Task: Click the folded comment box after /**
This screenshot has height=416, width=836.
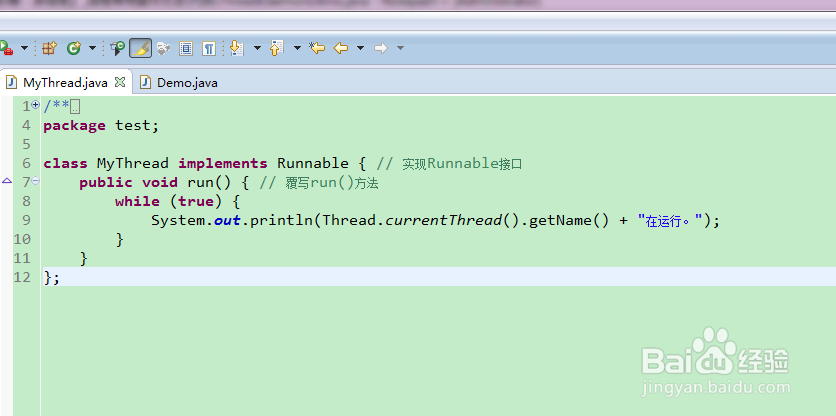Action: pyautogui.click(x=75, y=107)
